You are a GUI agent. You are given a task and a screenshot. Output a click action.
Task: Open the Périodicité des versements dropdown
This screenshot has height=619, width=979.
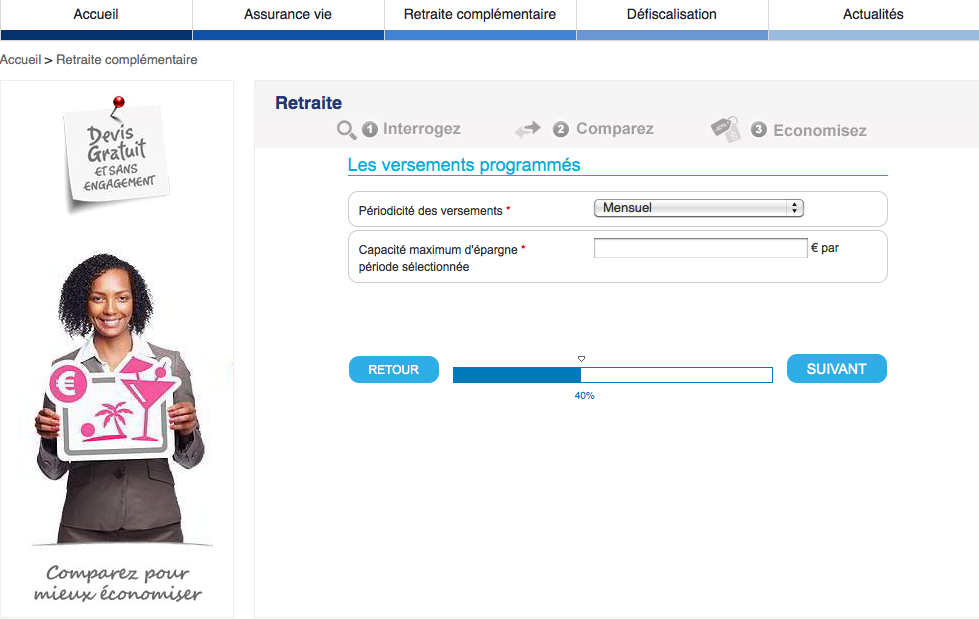click(699, 208)
